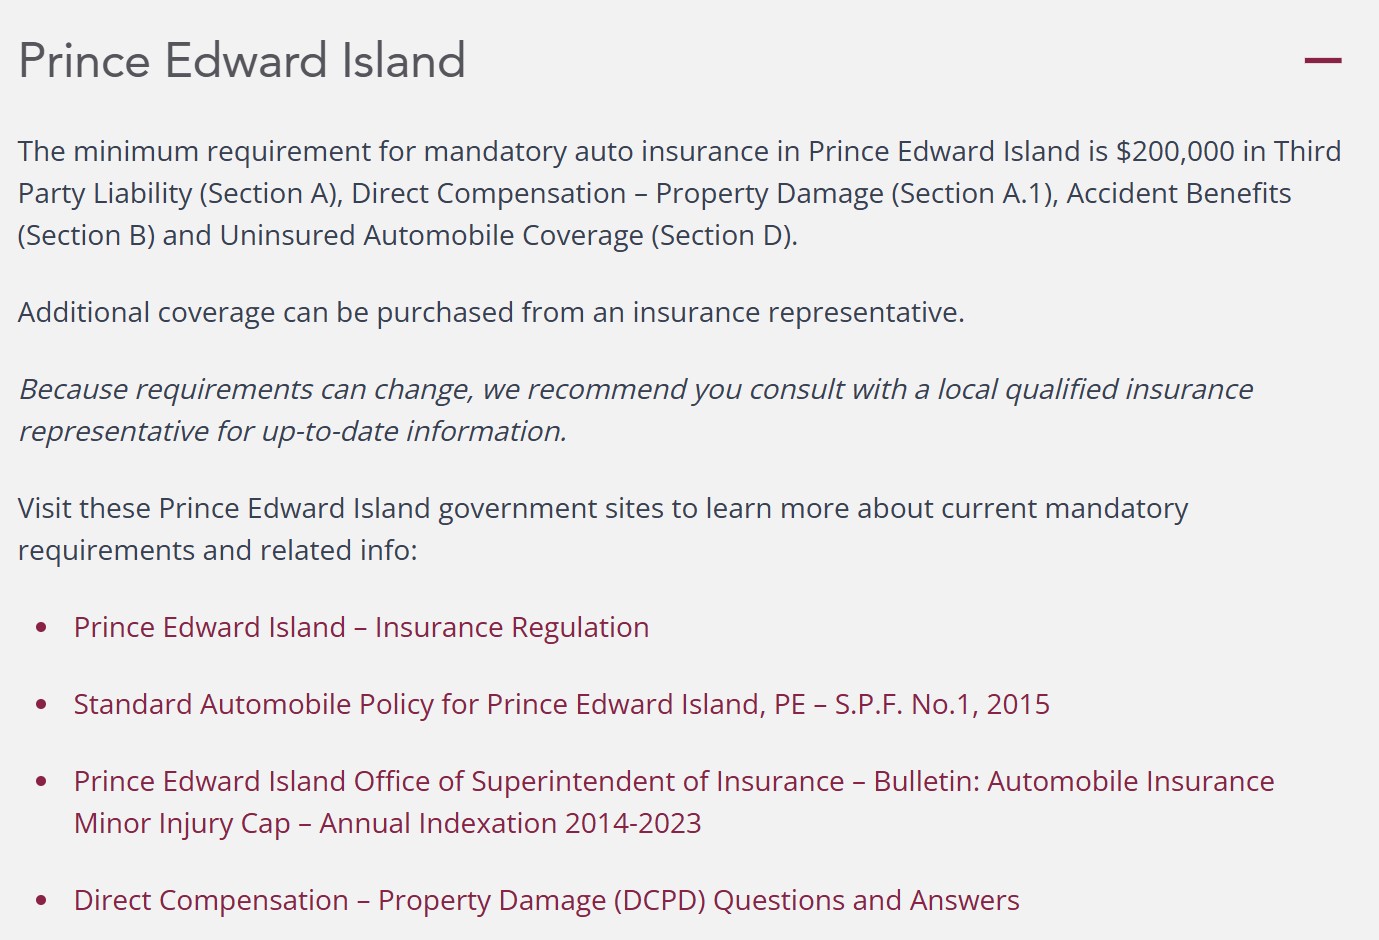Open Prince Edward Island – Insurance Regulation link
The height and width of the screenshot is (940, 1379).
tap(361, 627)
